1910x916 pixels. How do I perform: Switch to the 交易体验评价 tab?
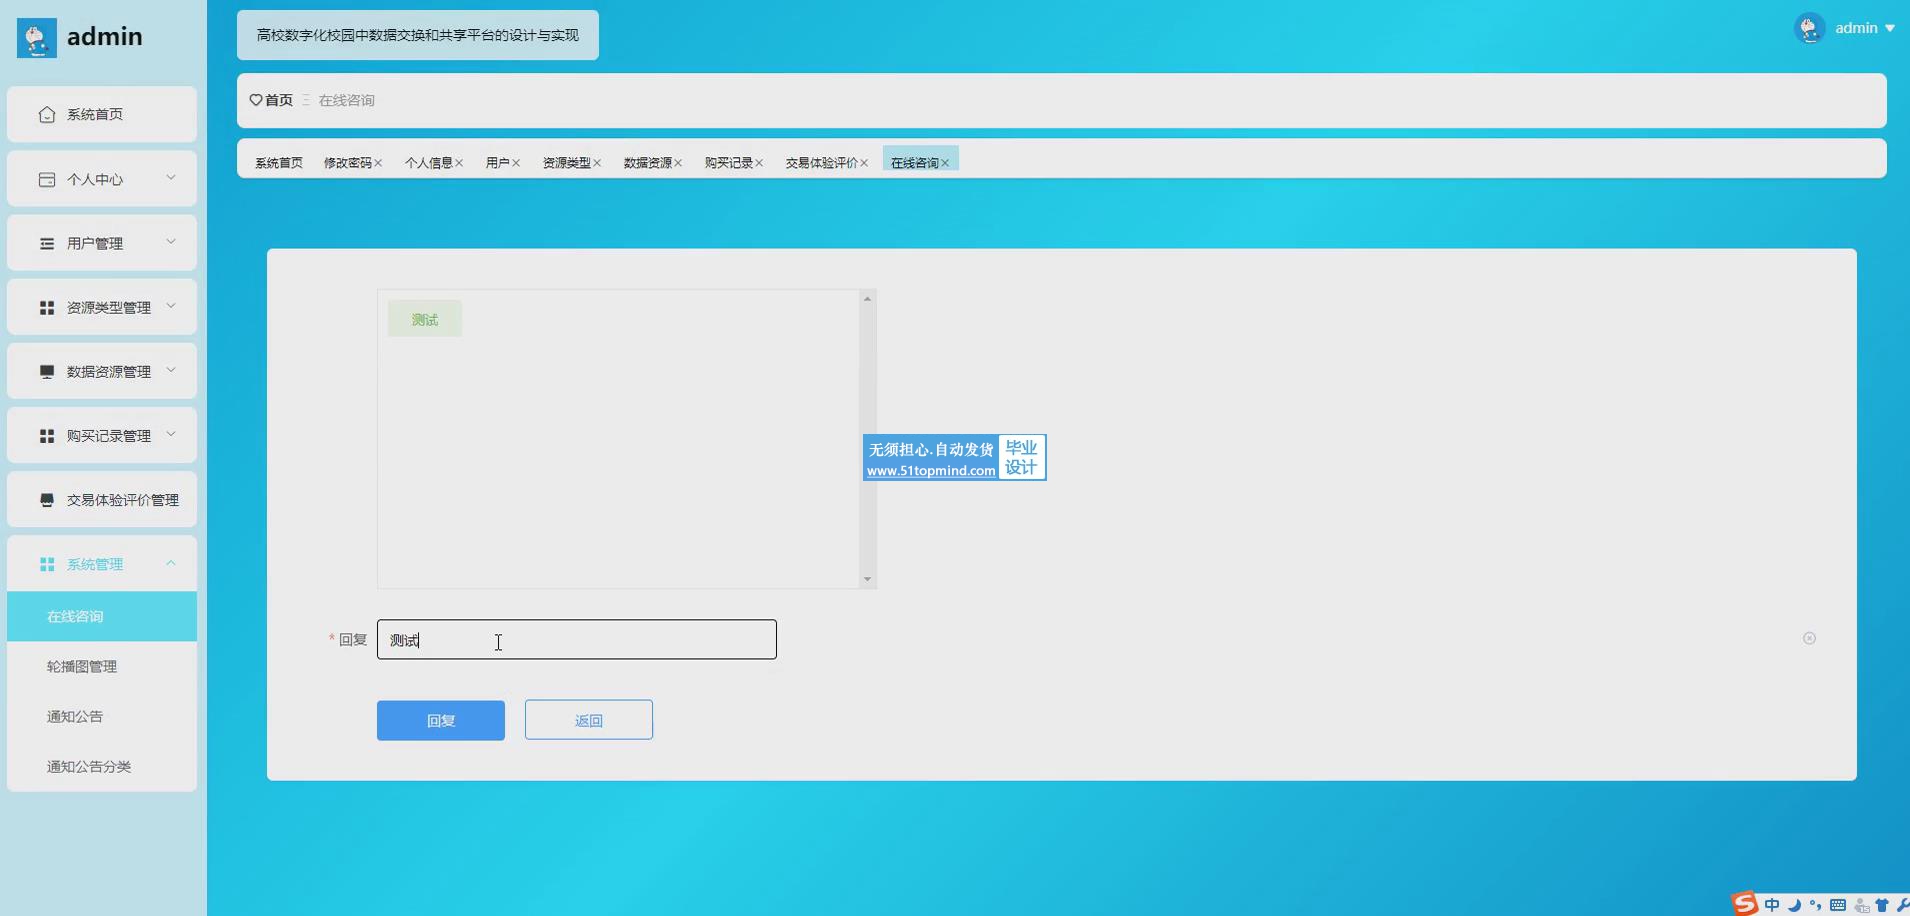(x=821, y=163)
